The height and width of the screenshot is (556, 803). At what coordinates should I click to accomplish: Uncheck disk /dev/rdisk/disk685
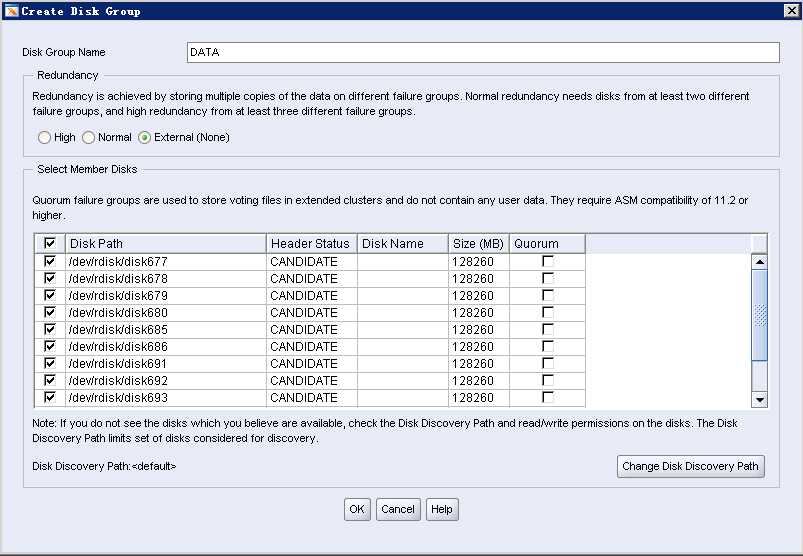(50, 329)
